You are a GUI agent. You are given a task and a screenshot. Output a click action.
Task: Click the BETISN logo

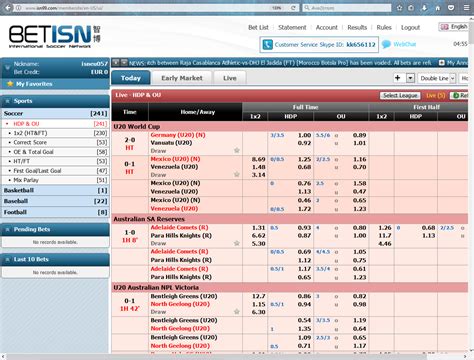55,36
